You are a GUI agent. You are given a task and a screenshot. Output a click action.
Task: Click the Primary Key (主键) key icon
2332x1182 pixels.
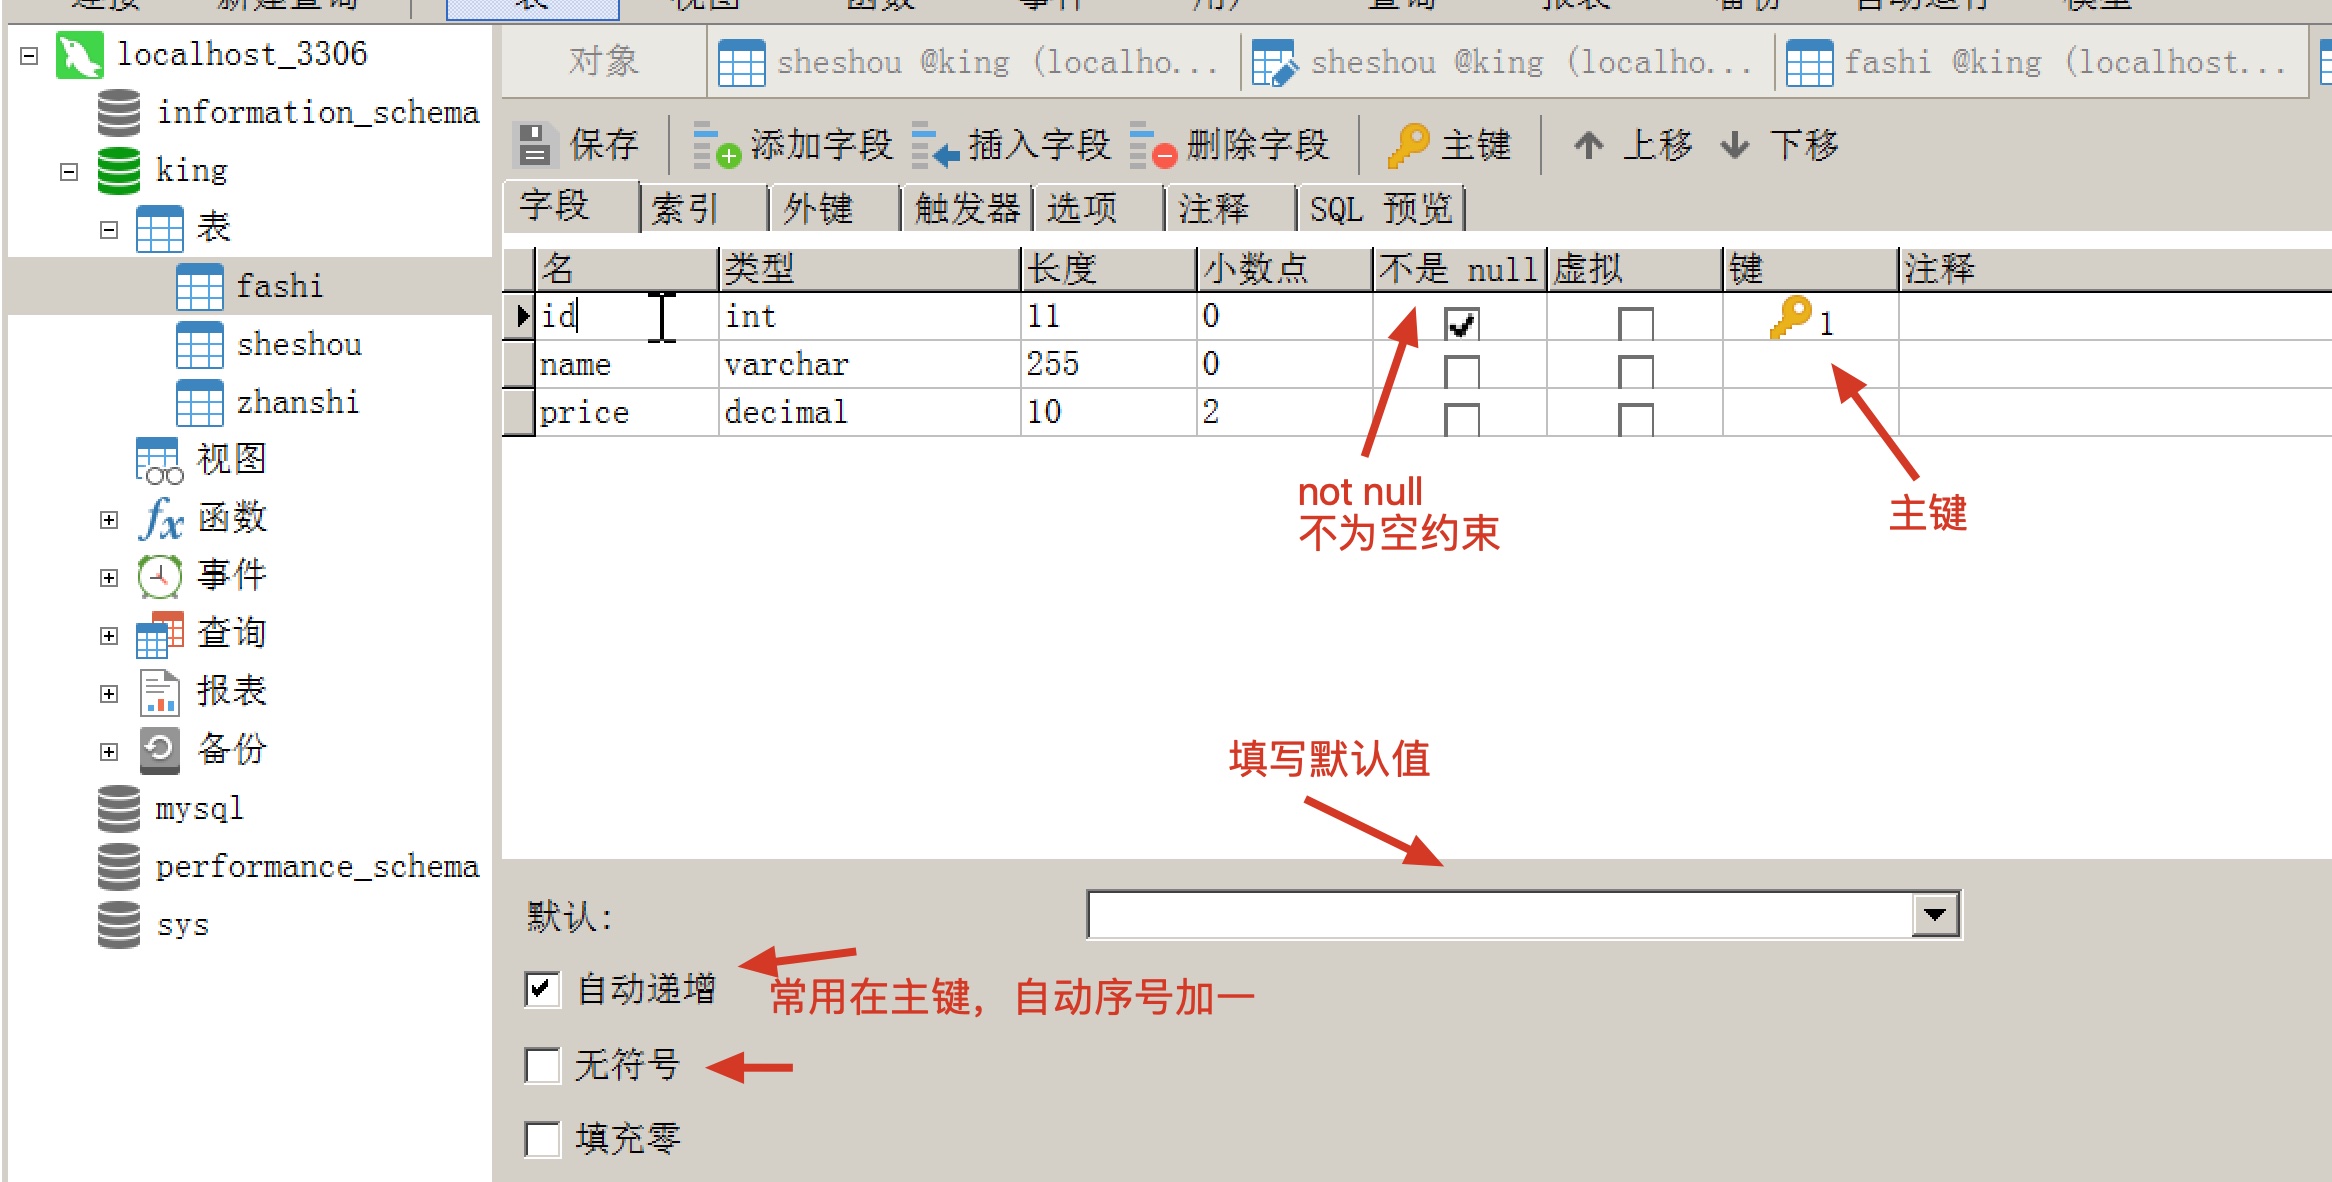1408,145
